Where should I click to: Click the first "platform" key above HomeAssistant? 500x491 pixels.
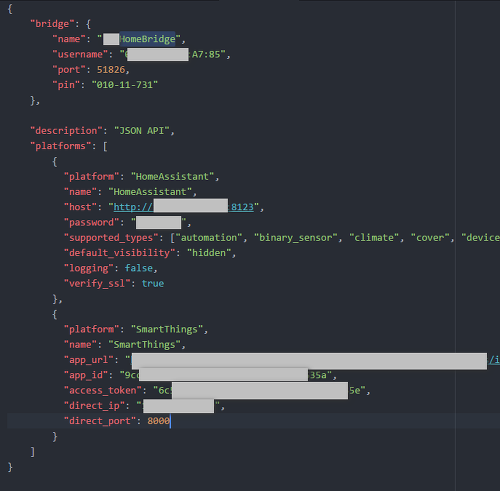tap(92, 177)
